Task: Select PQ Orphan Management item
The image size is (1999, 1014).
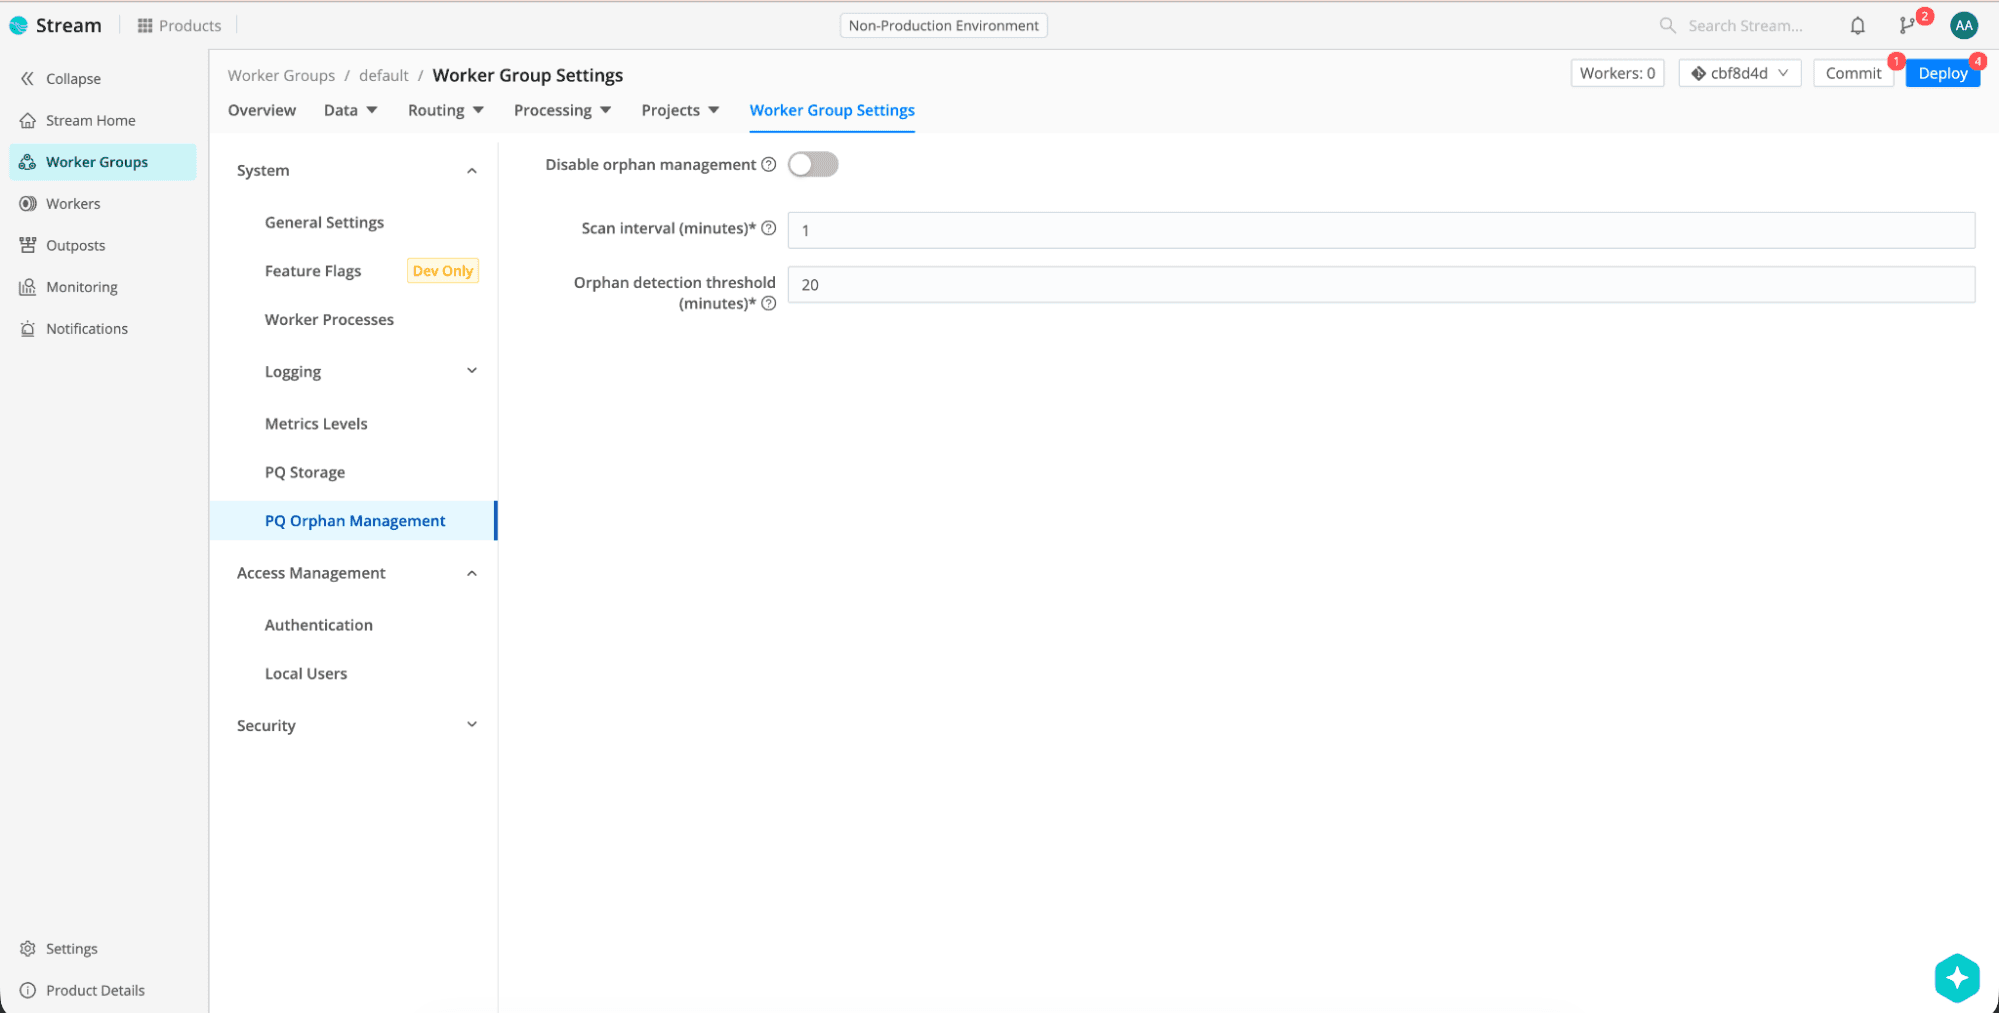Action: (x=353, y=520)
